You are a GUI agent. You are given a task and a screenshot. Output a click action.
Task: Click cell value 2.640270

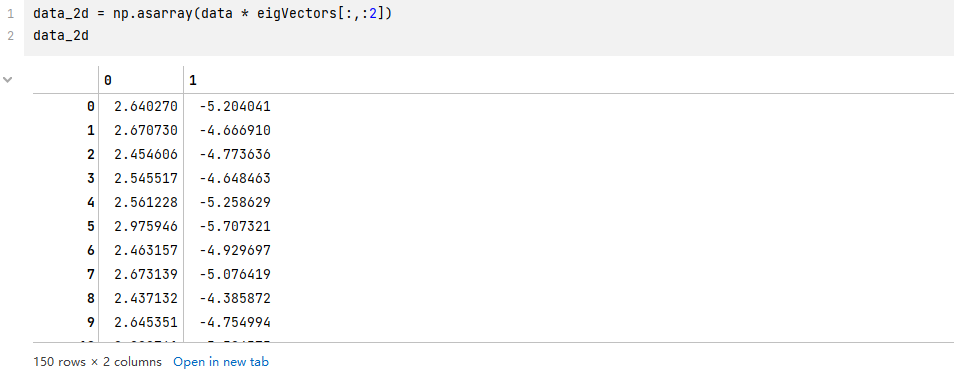coord(146,106)
